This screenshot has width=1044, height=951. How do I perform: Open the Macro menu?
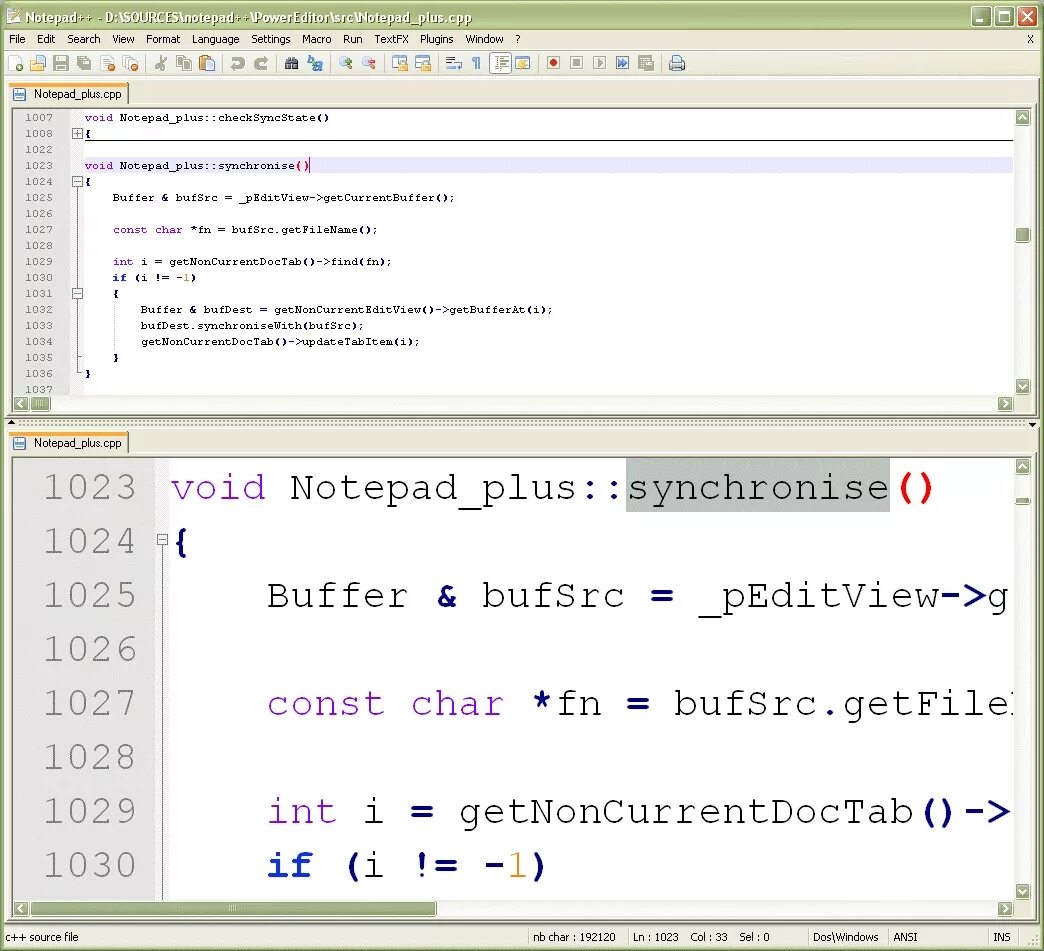coord(317,39)
